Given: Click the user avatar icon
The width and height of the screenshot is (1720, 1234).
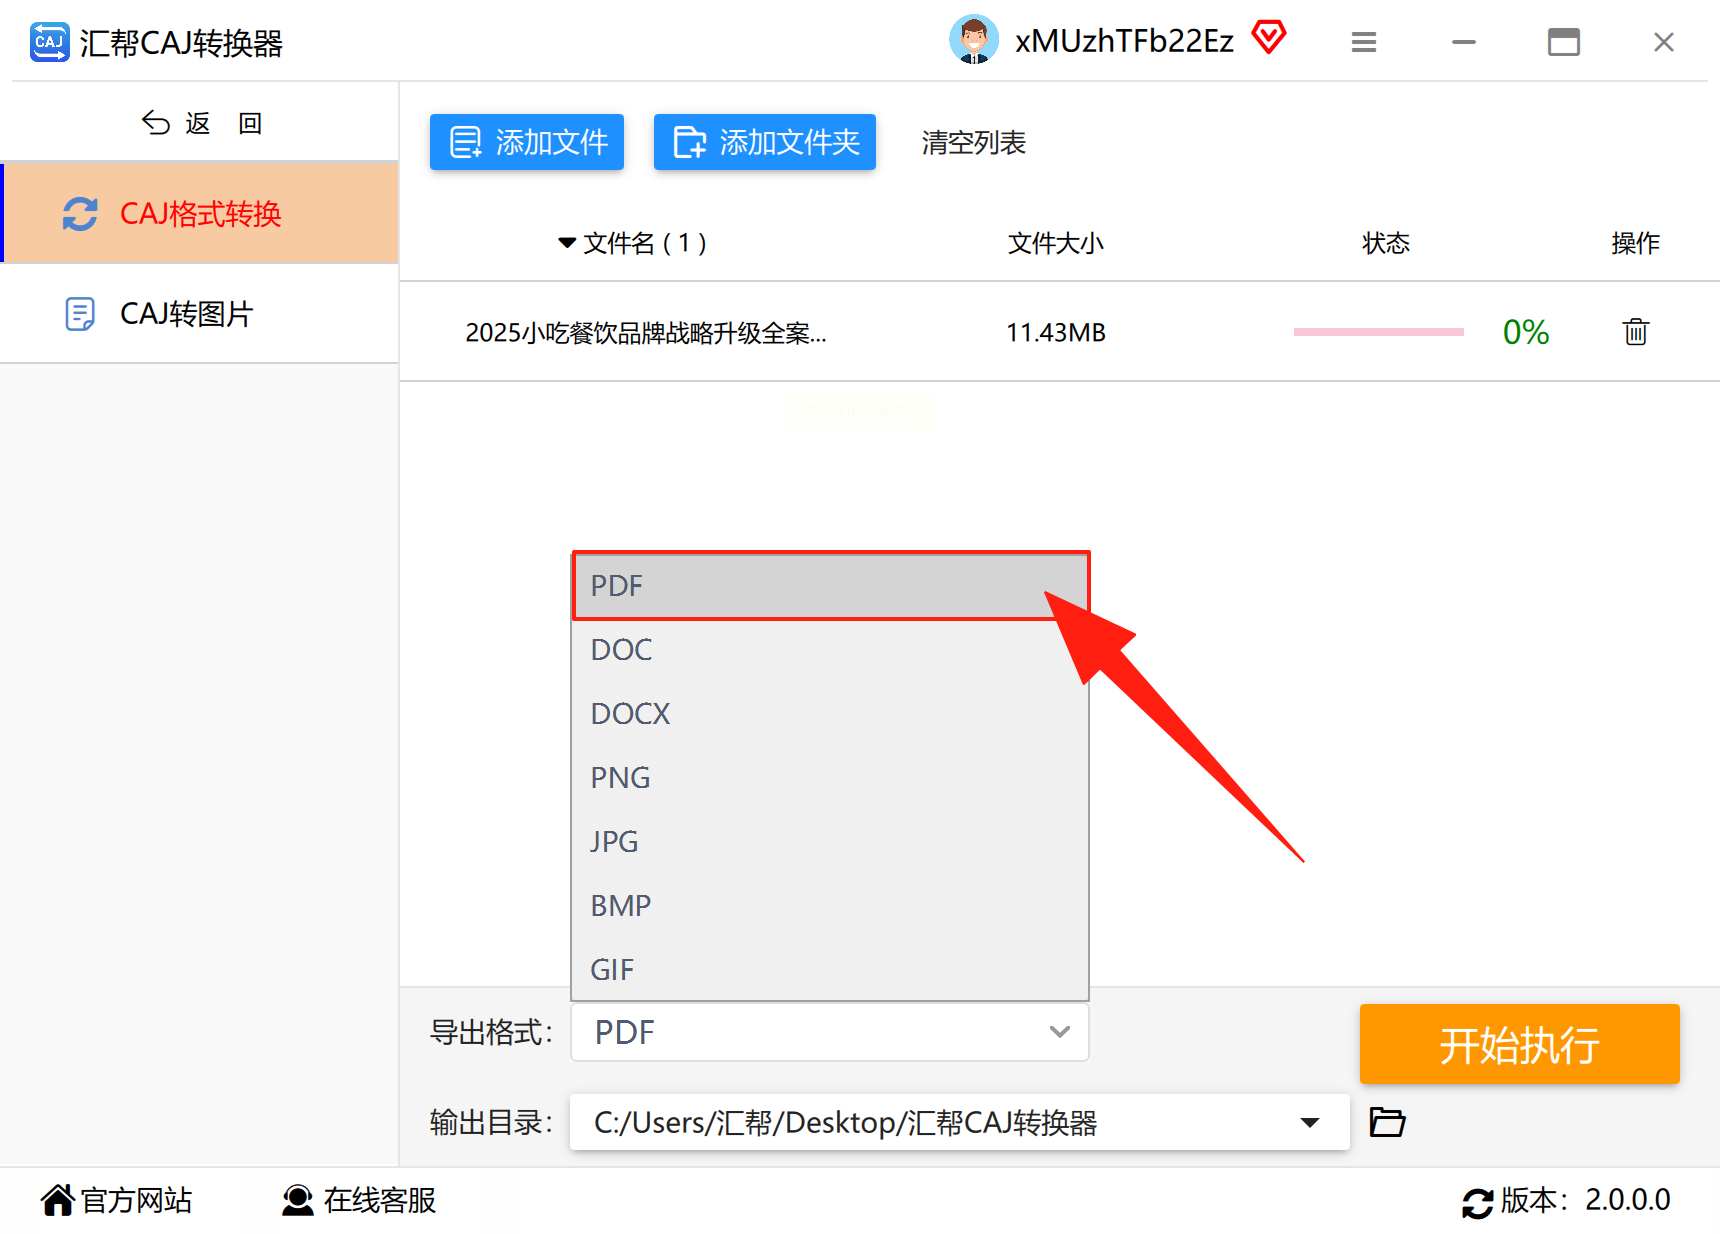Looking at the screenshot, I should point(973,40).
